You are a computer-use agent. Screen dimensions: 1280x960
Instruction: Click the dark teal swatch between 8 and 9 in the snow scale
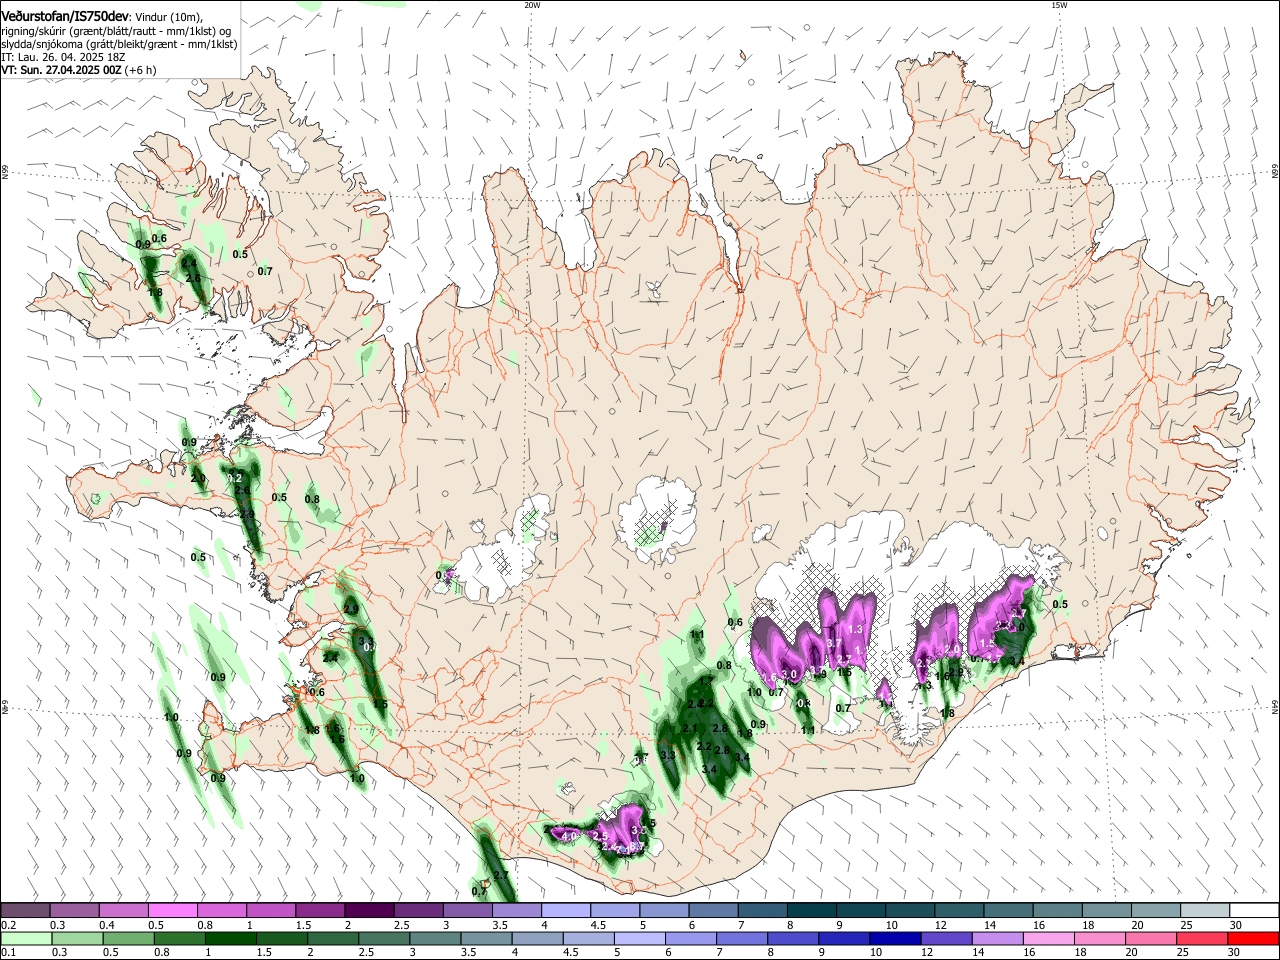(x=811, y=910)
